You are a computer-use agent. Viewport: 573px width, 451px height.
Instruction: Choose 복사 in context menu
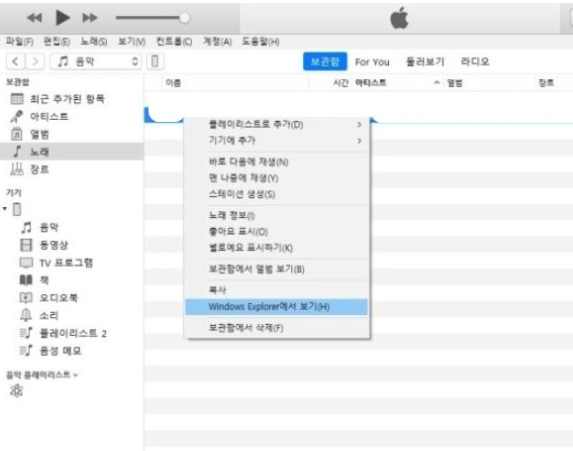tap(277, 290)
